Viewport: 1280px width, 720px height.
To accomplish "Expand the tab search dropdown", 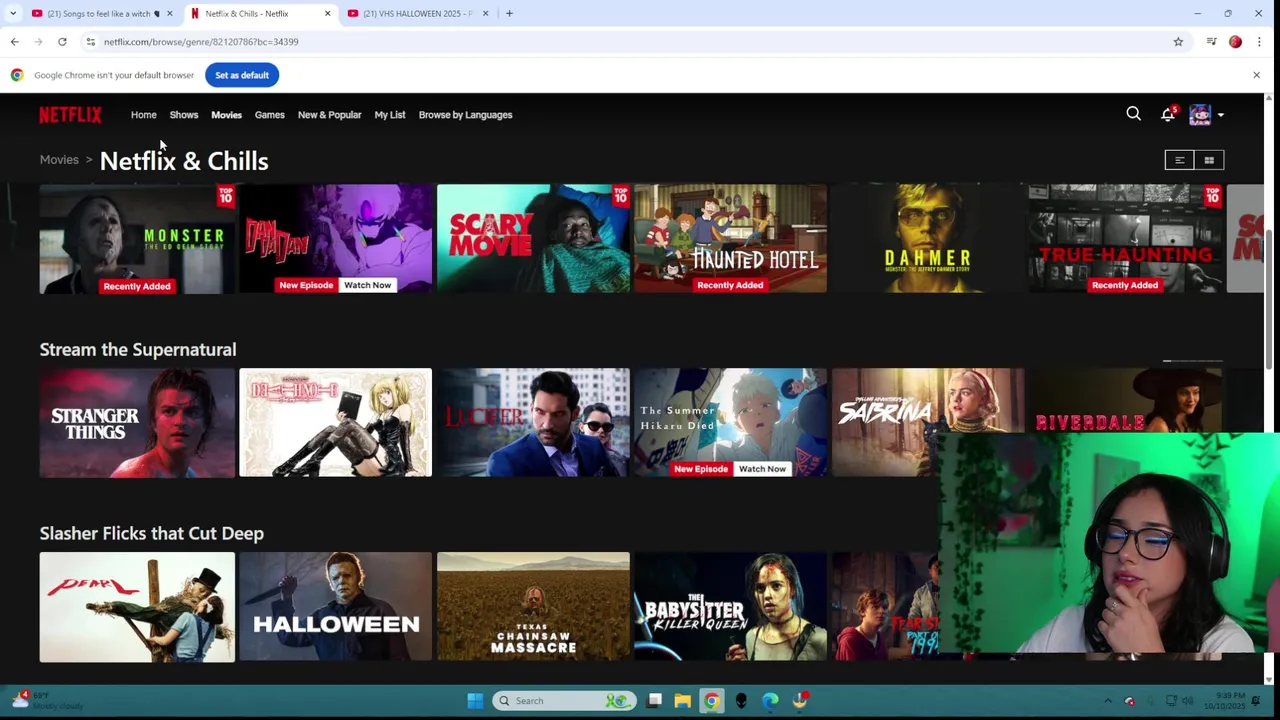I will pyautogui.click(x=13, y=14).
